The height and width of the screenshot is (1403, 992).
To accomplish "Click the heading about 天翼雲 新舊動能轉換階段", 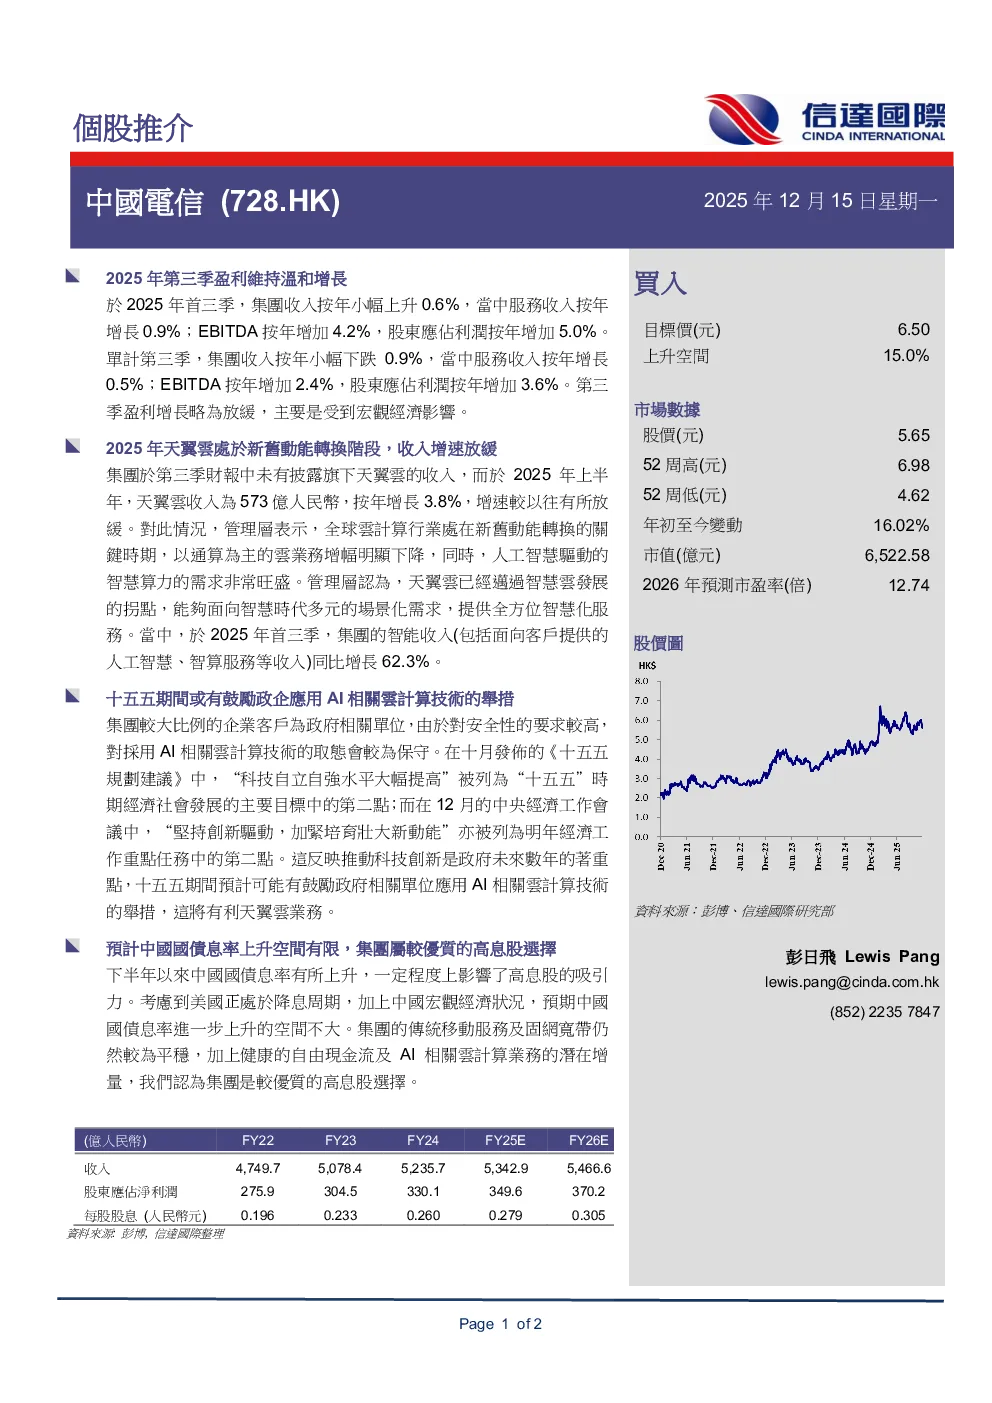I will 301,449.
